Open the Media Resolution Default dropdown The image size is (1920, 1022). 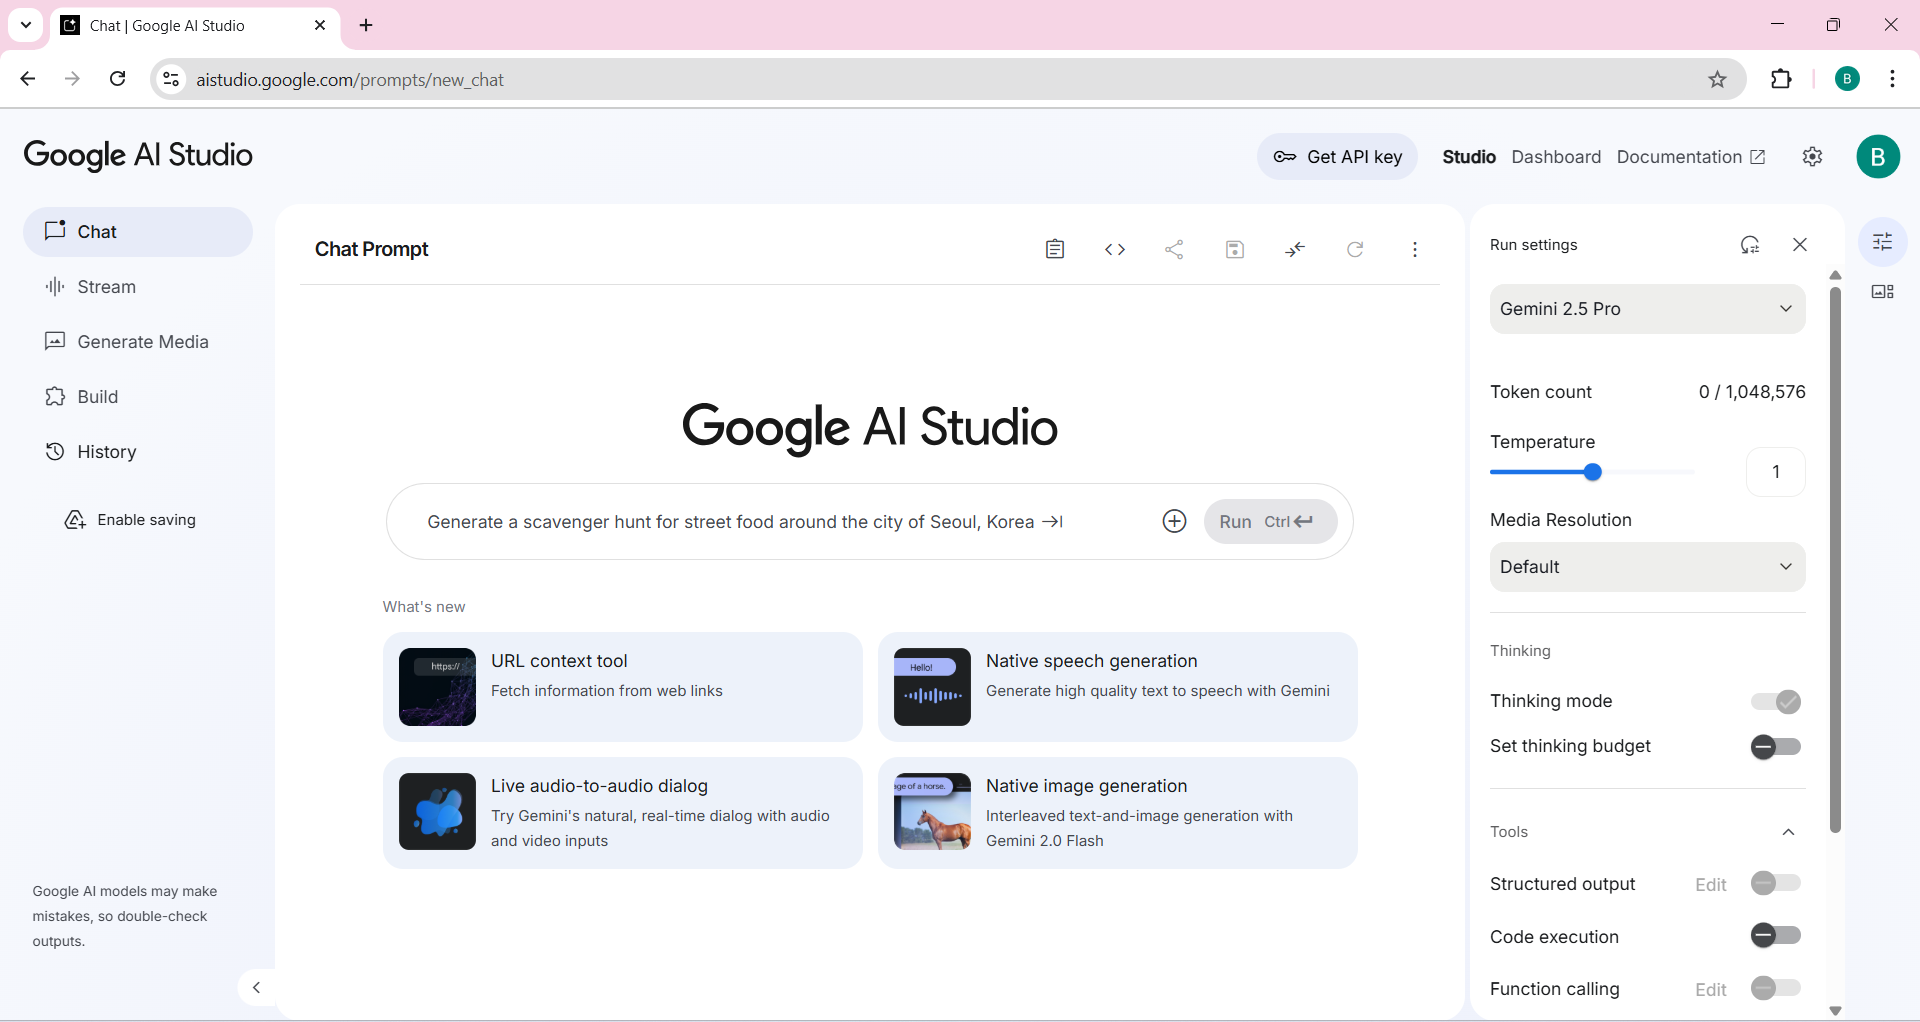1647,567
